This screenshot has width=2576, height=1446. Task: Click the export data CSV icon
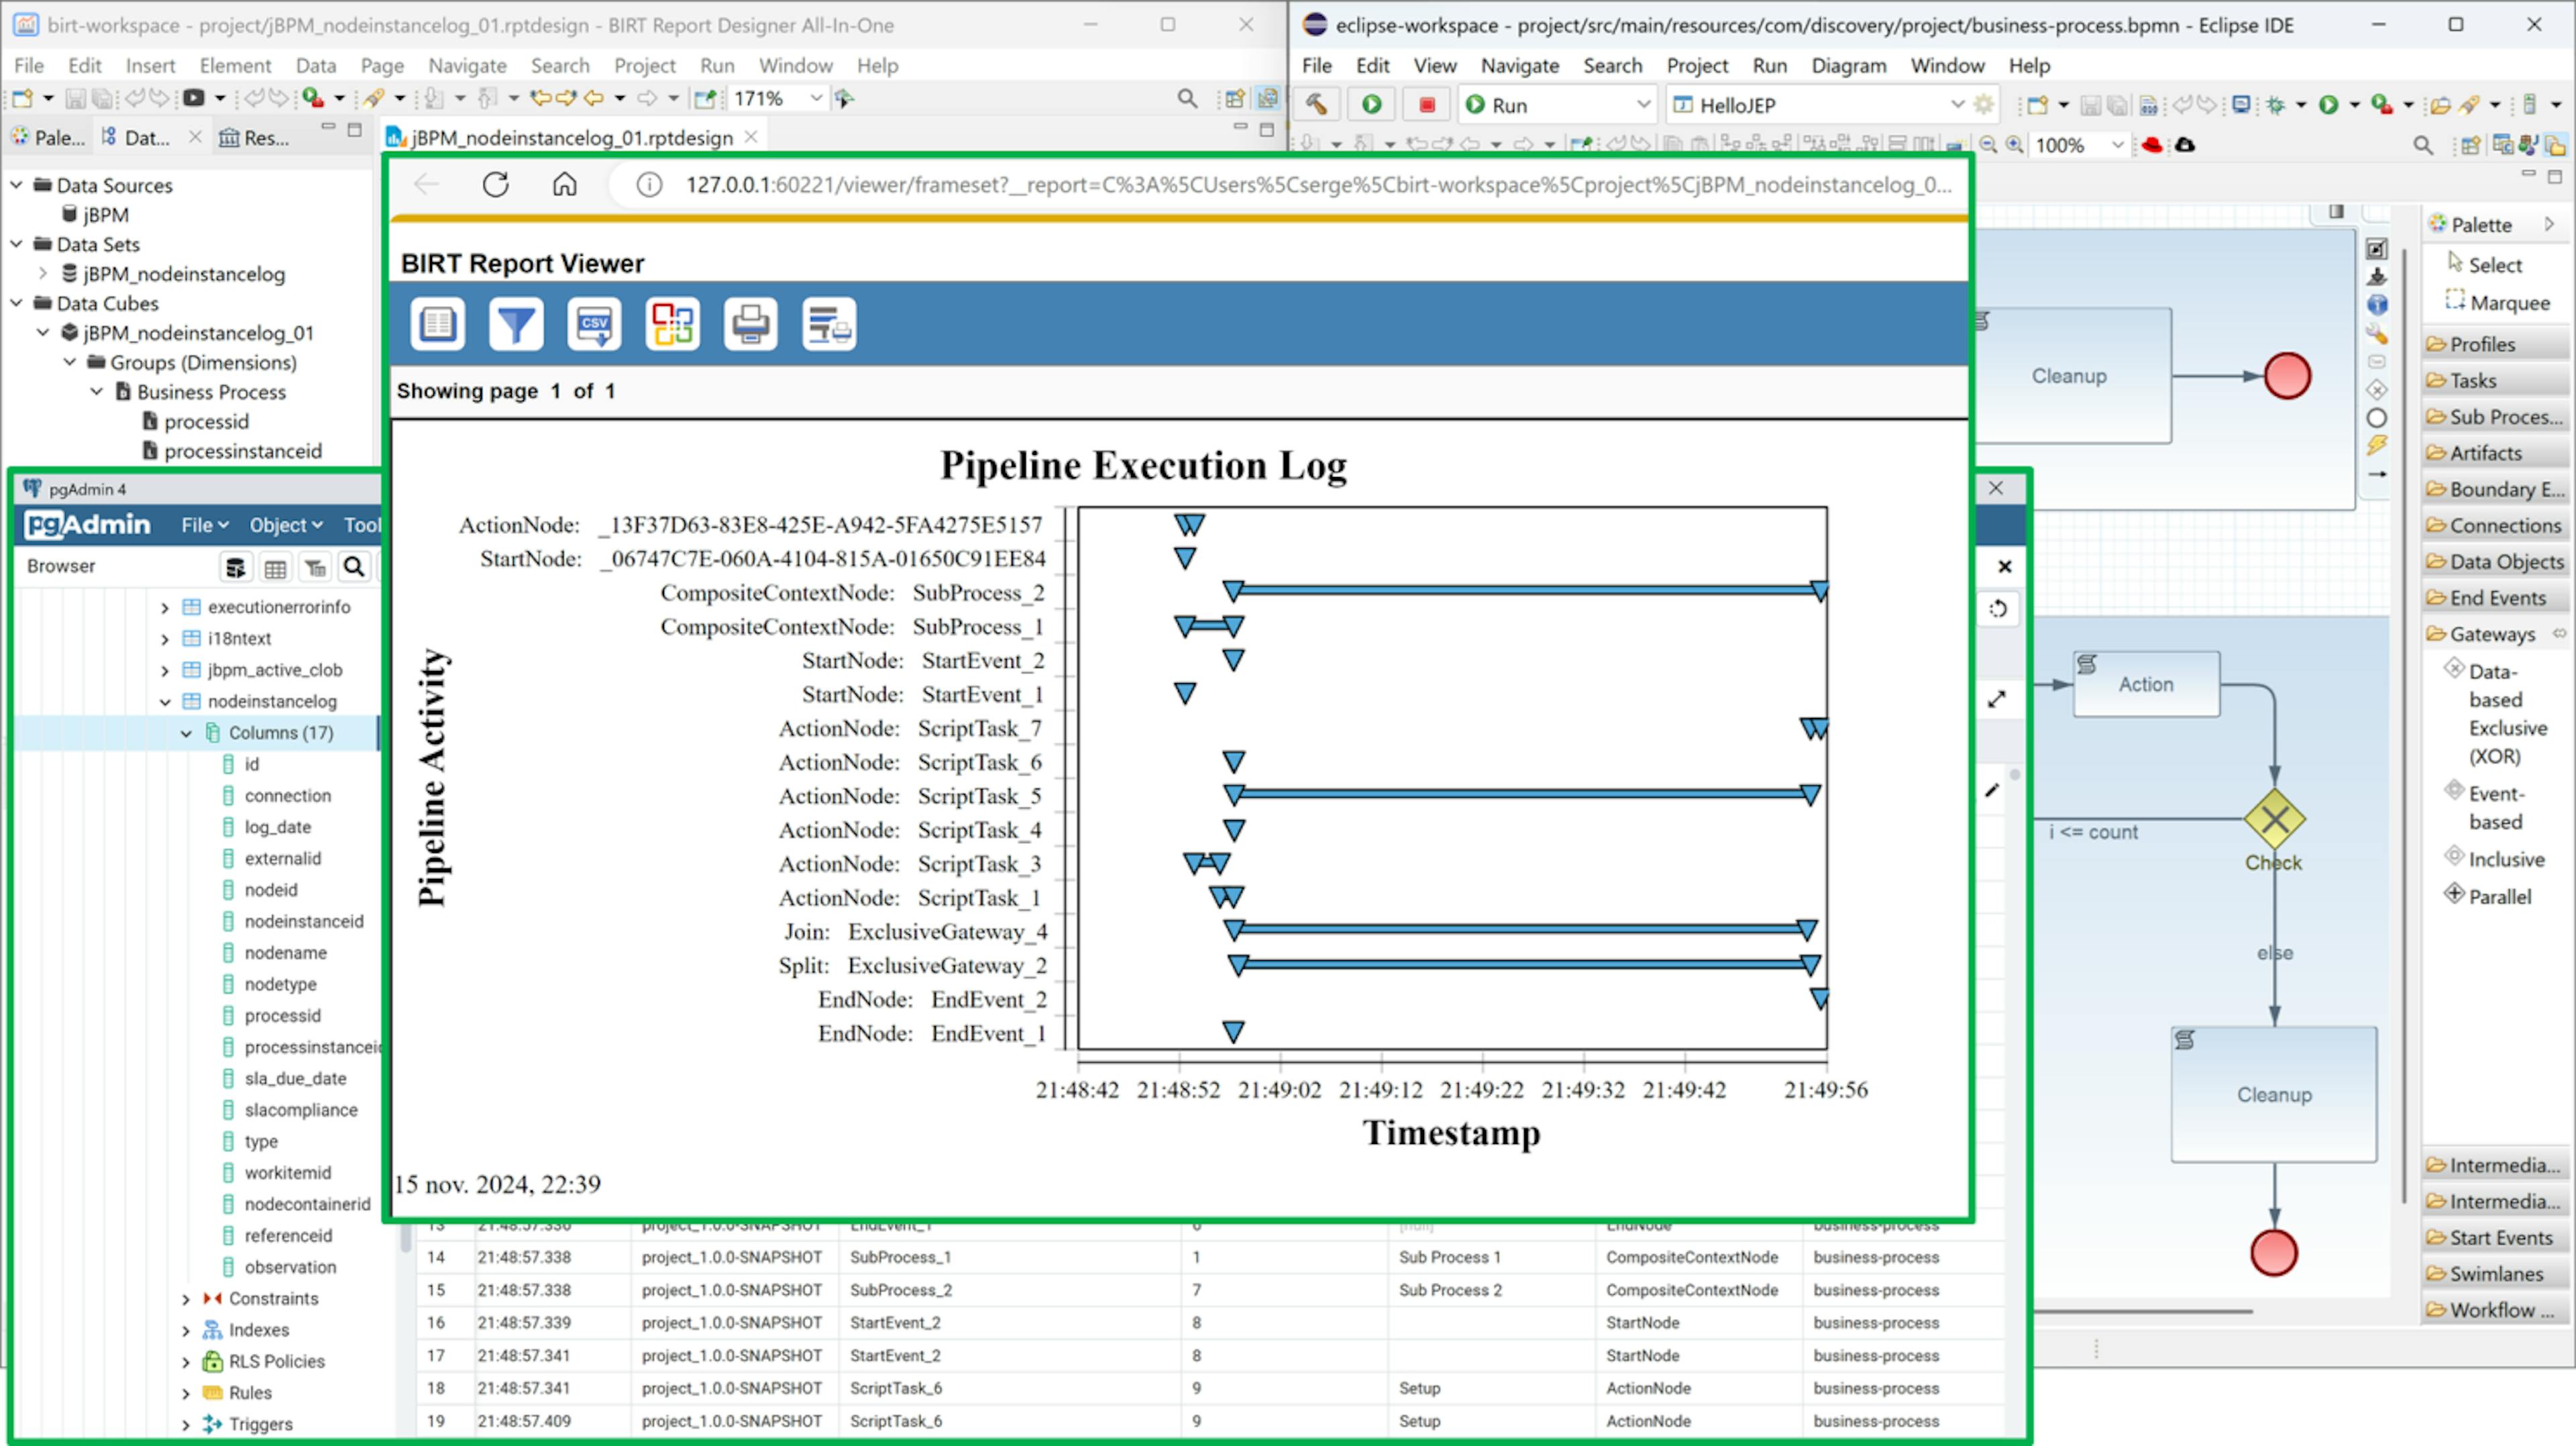point(594,324)
